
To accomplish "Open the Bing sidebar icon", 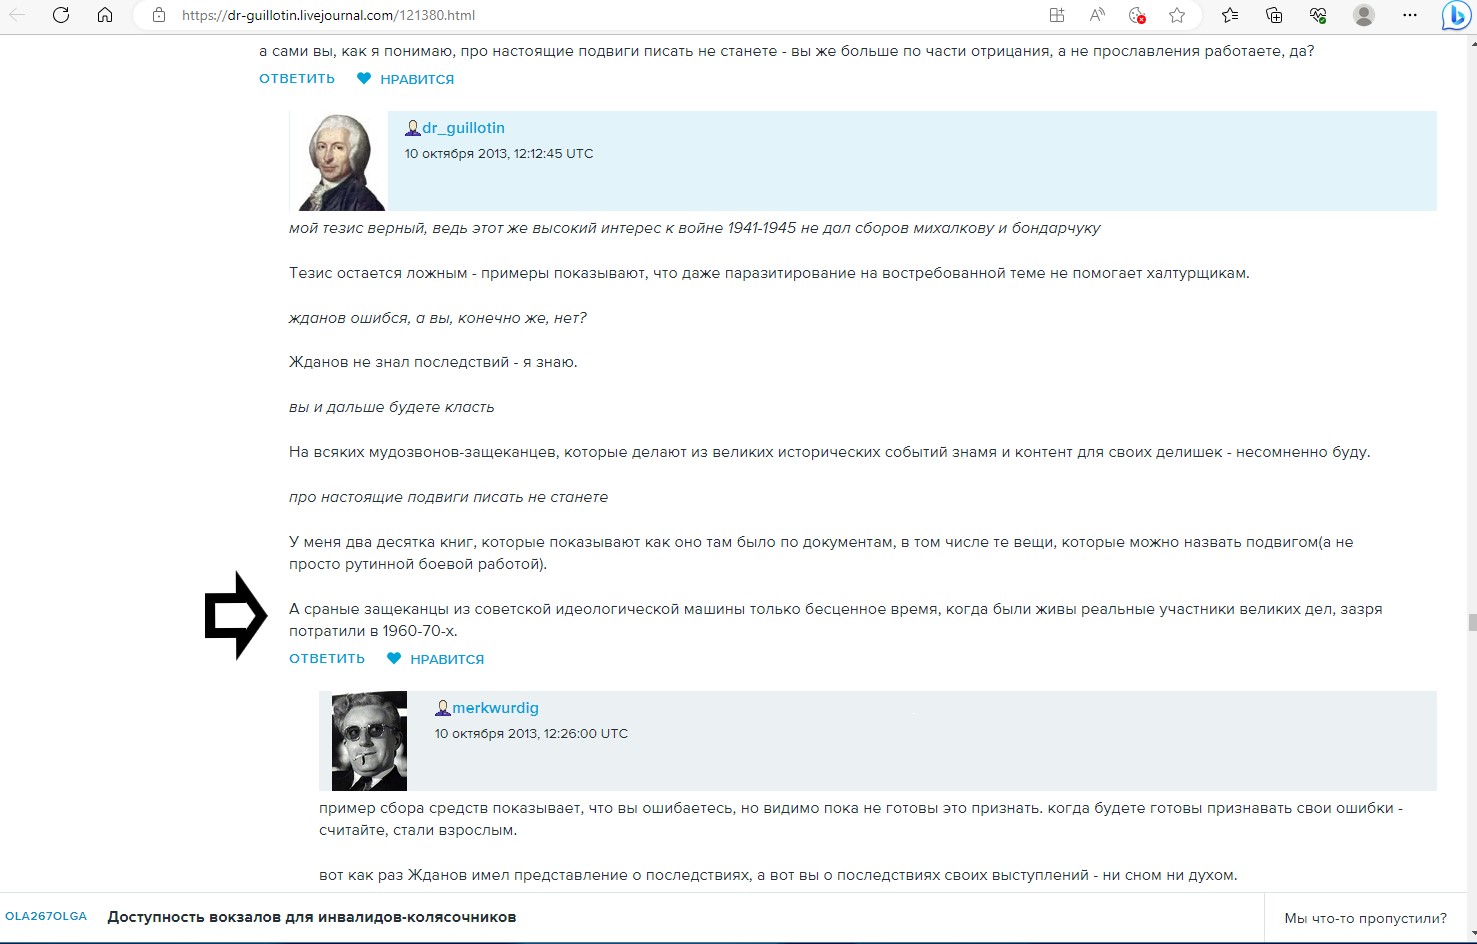I will [x=1455, y=15].
